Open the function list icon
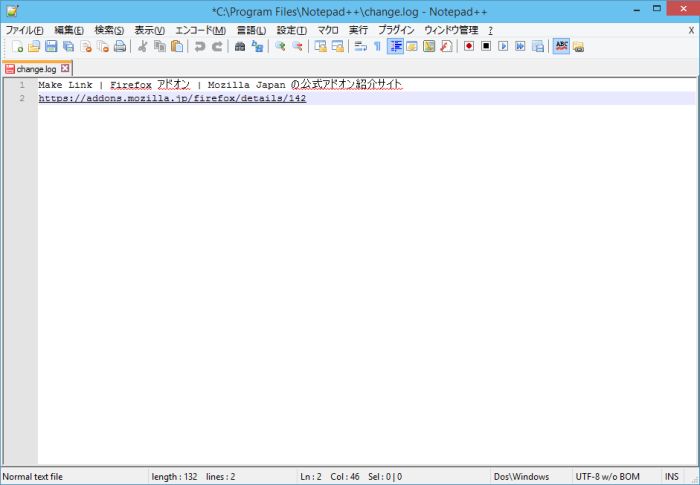 (446, 46)
